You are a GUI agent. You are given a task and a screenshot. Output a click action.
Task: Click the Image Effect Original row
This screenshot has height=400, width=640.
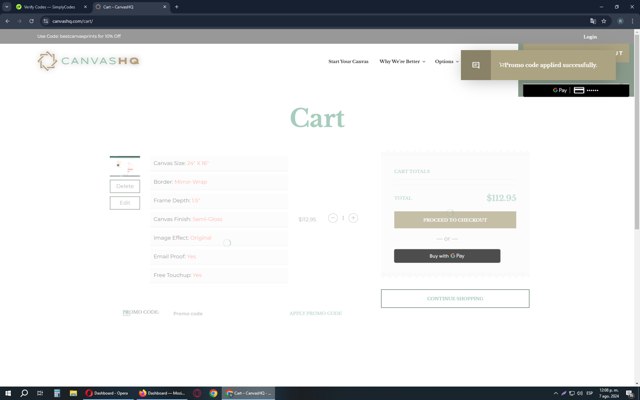[x=219, y=238]
